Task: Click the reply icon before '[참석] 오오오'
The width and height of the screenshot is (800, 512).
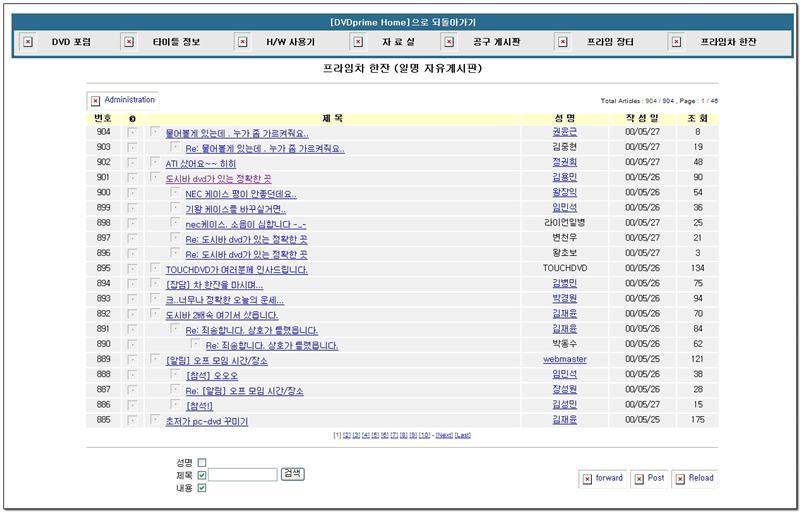Action: coord(175,374)
